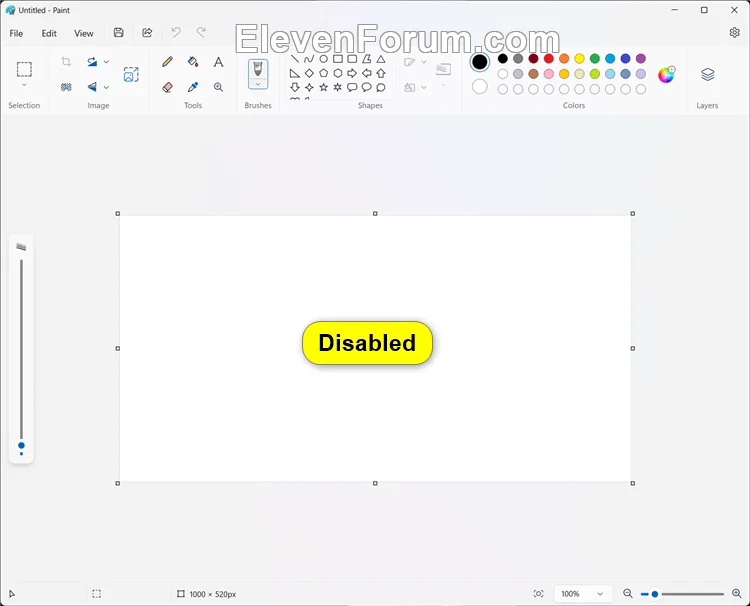The width and height of the screenshot is (750, 606).
Task: Open the View menu
Action: coord(84,33)
